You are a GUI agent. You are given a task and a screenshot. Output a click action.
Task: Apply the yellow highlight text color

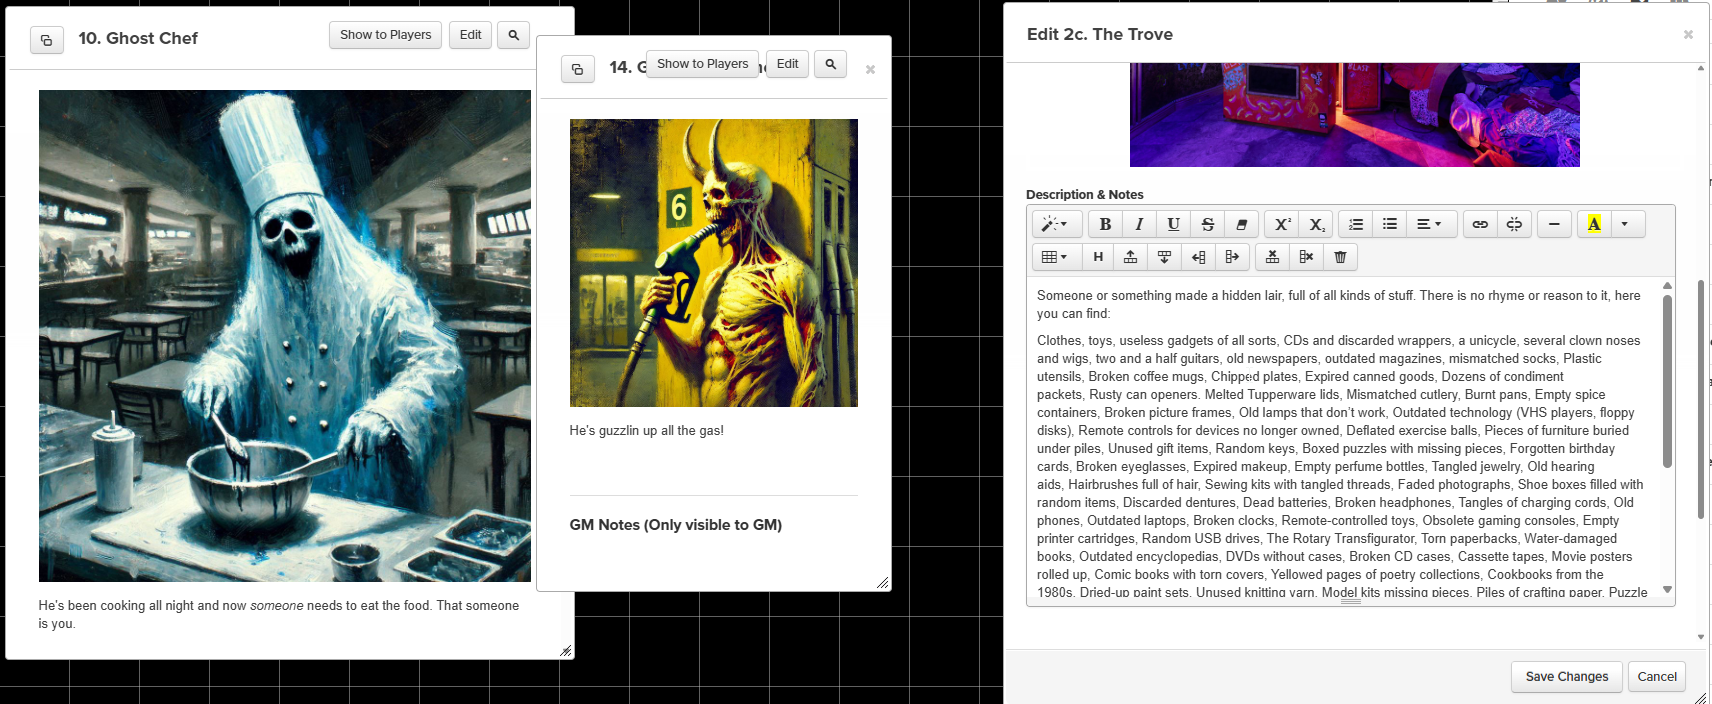pos(1594,224)
